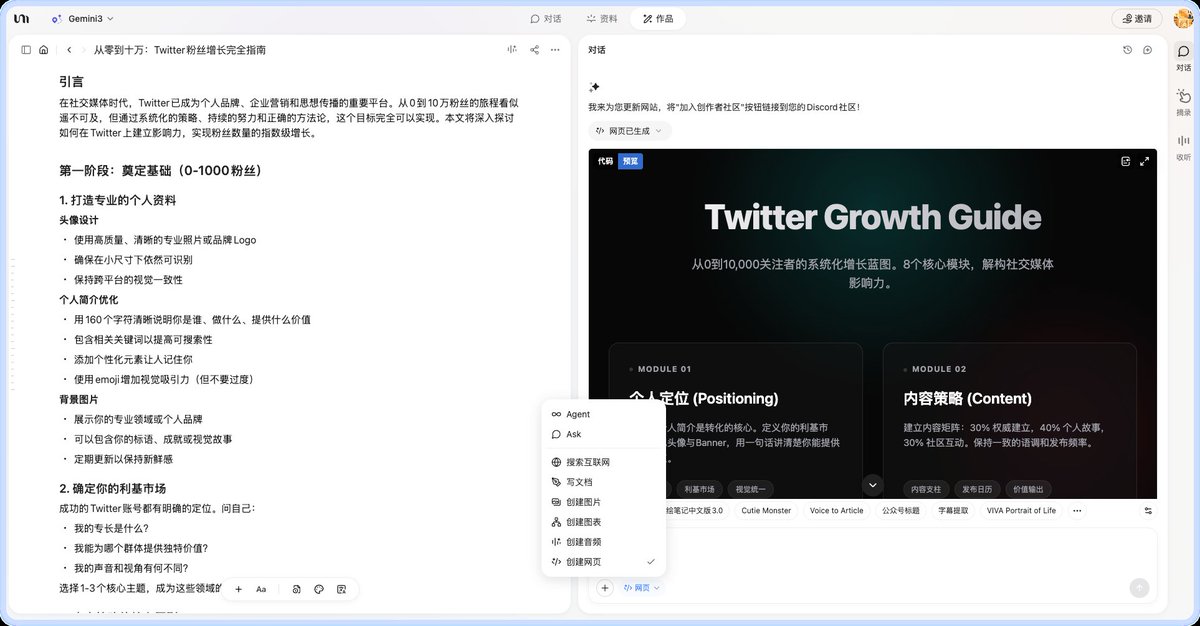Viewport: 1200px width, 626px height.
Task: Open the 网页 dropdown near input box
Action: point(640,588)
